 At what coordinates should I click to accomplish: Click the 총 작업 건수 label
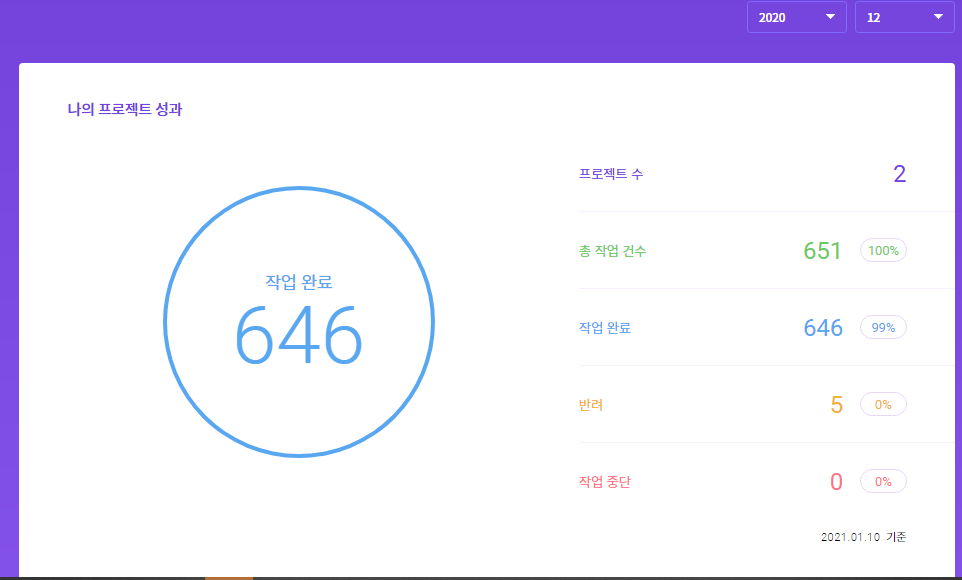pyautogui.click(x=612, y=251)
